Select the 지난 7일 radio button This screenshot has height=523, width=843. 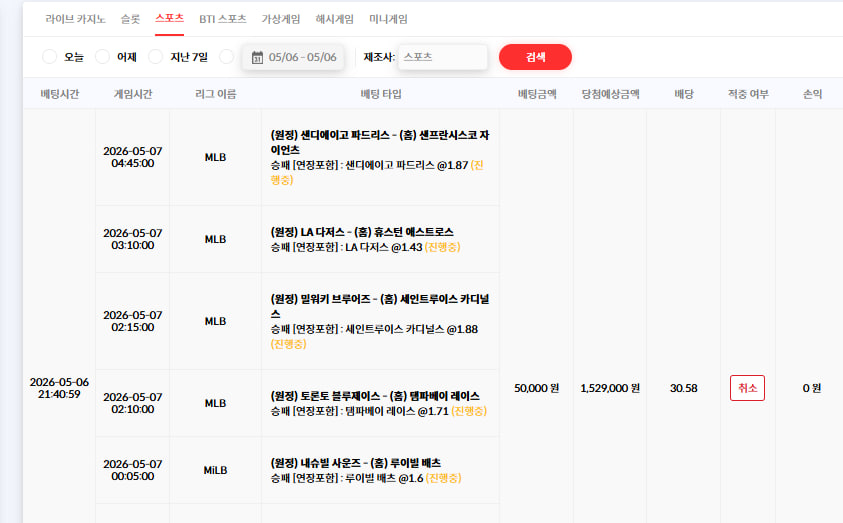155,56
